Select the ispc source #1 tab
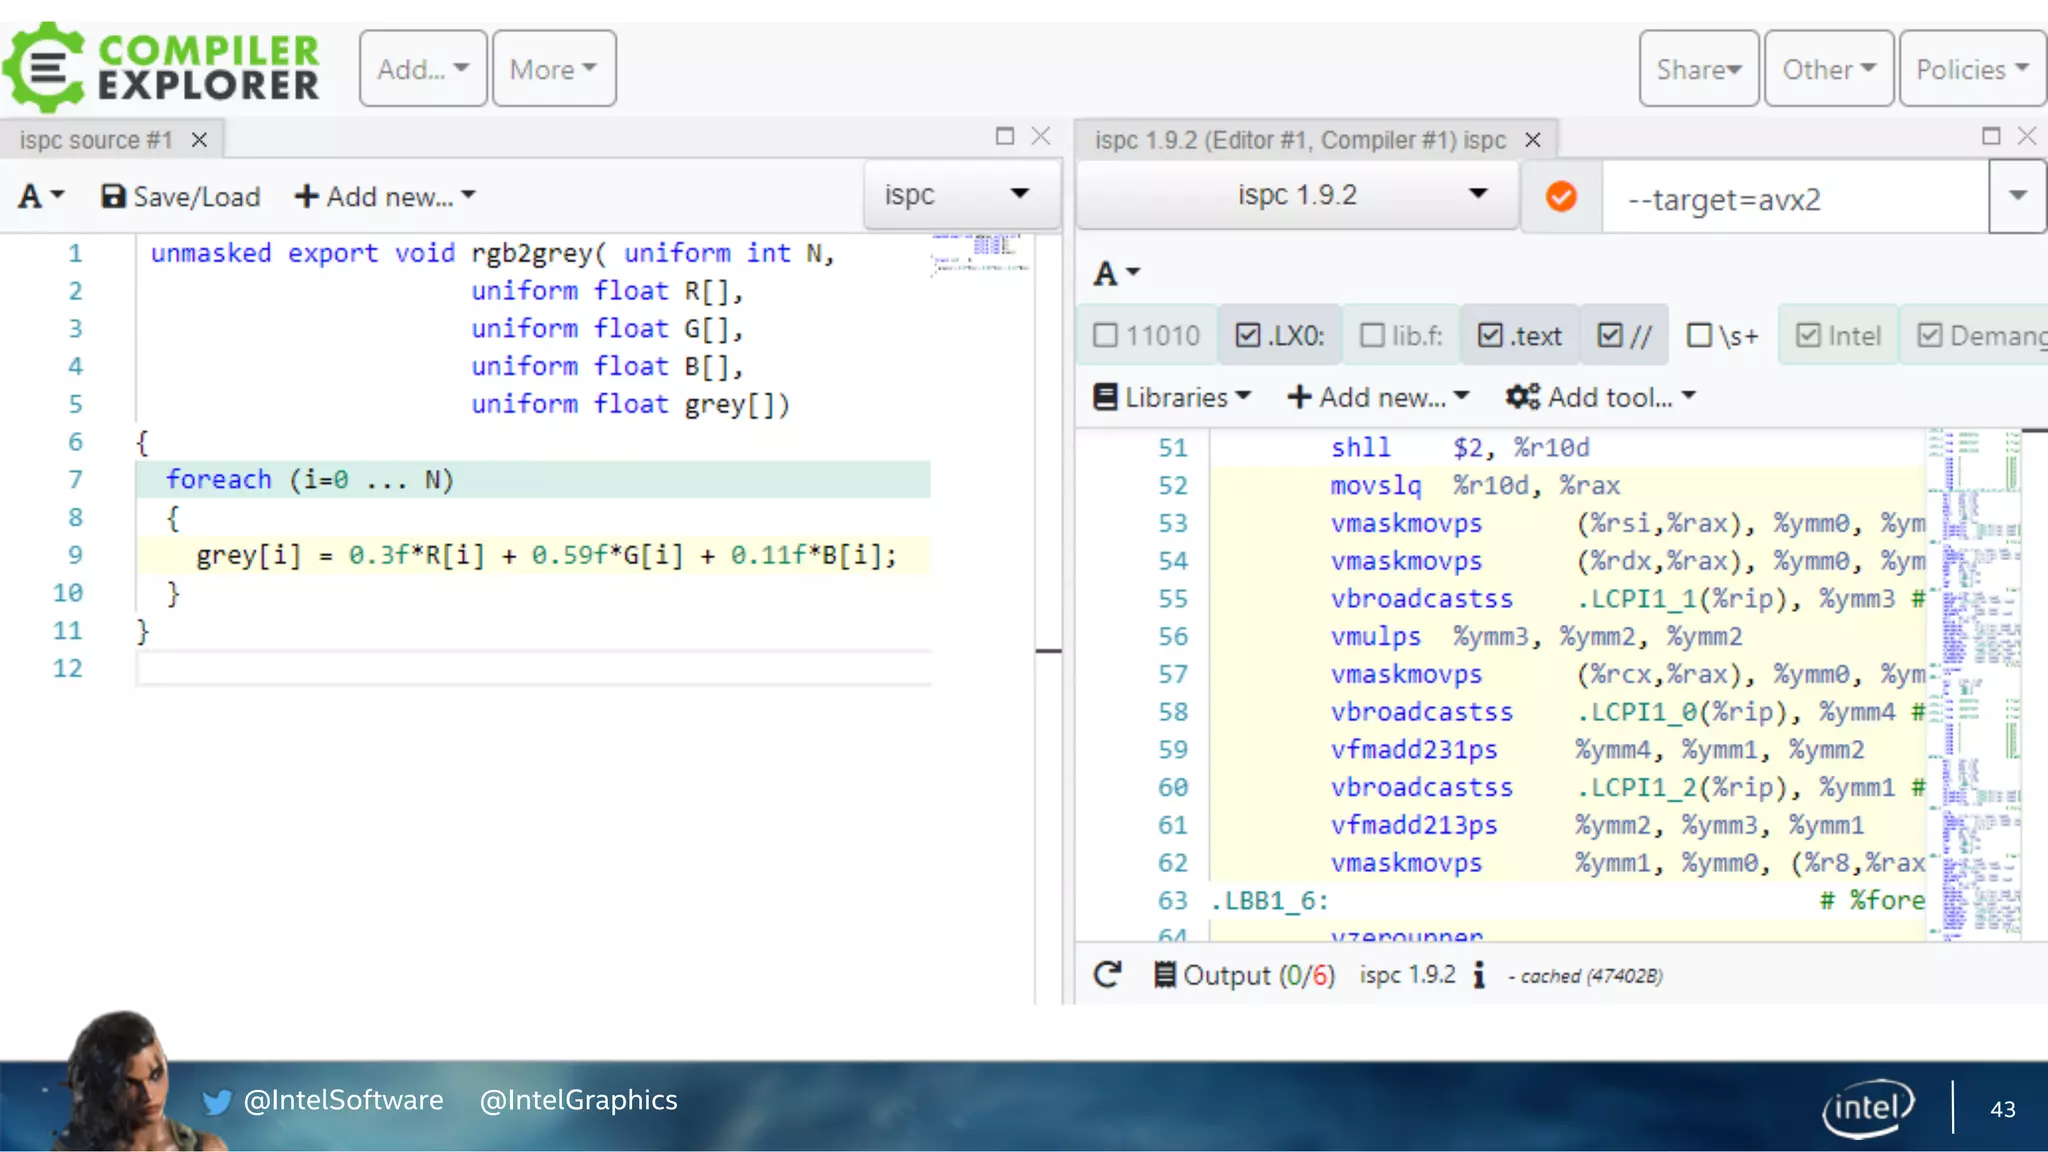Image resolution: width=2048 pixels, height=1152 pixels. click(96, 140)
